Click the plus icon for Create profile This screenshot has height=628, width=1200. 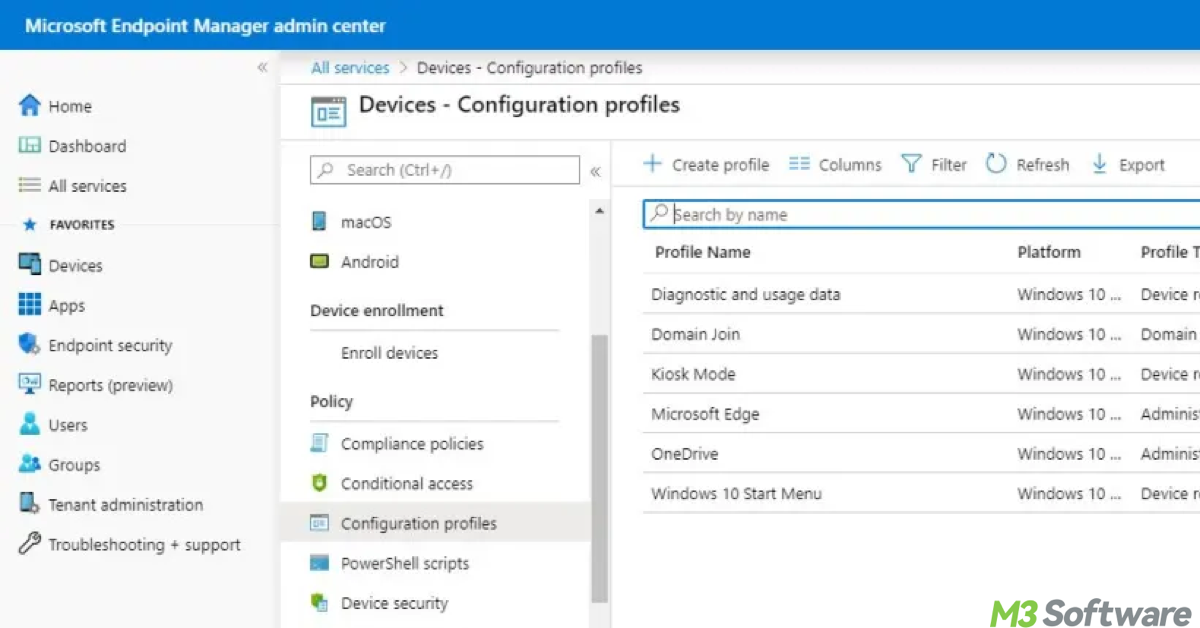[x=652, y=163]
